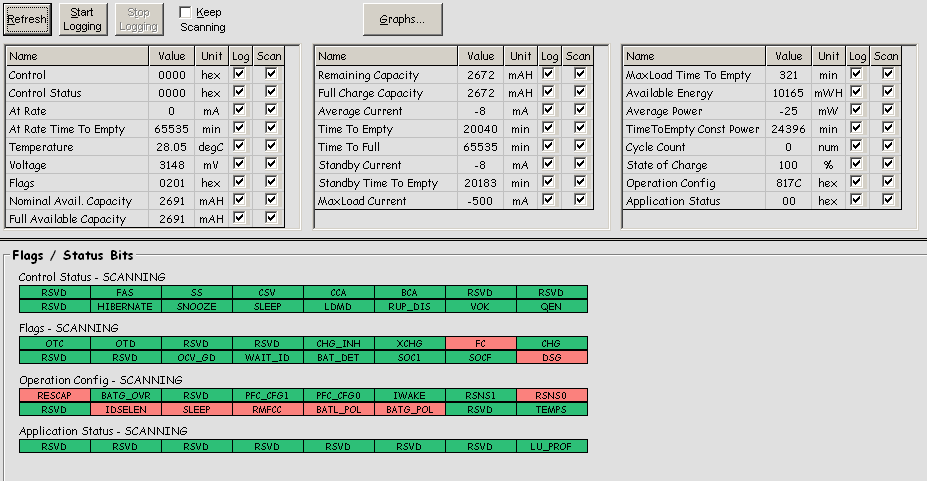Select the Voltage value 3148
Viewport: 927px width, 481px height.
[171, 165]
